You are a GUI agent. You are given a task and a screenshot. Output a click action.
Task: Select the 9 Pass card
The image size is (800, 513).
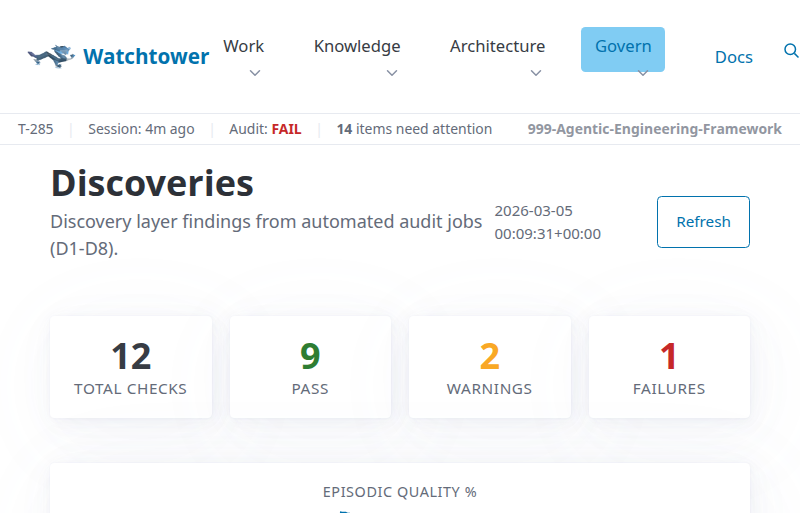pyautogui.click(x=310, y=367)
